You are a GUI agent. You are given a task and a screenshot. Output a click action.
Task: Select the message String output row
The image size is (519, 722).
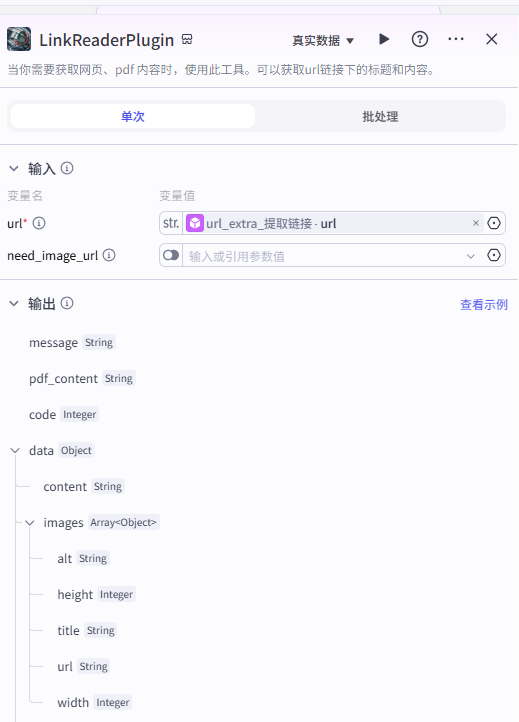tap(72, 343)
